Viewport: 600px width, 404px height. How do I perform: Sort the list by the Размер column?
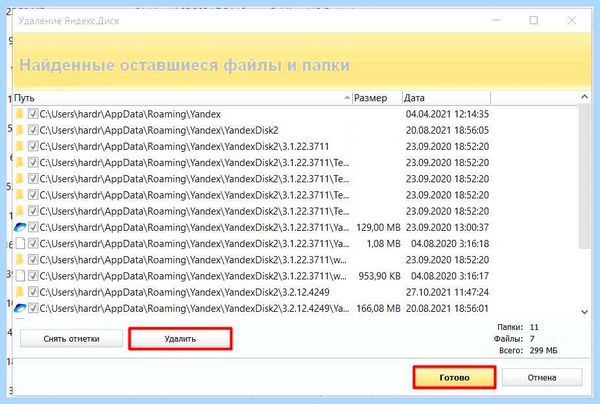[377, 98]
